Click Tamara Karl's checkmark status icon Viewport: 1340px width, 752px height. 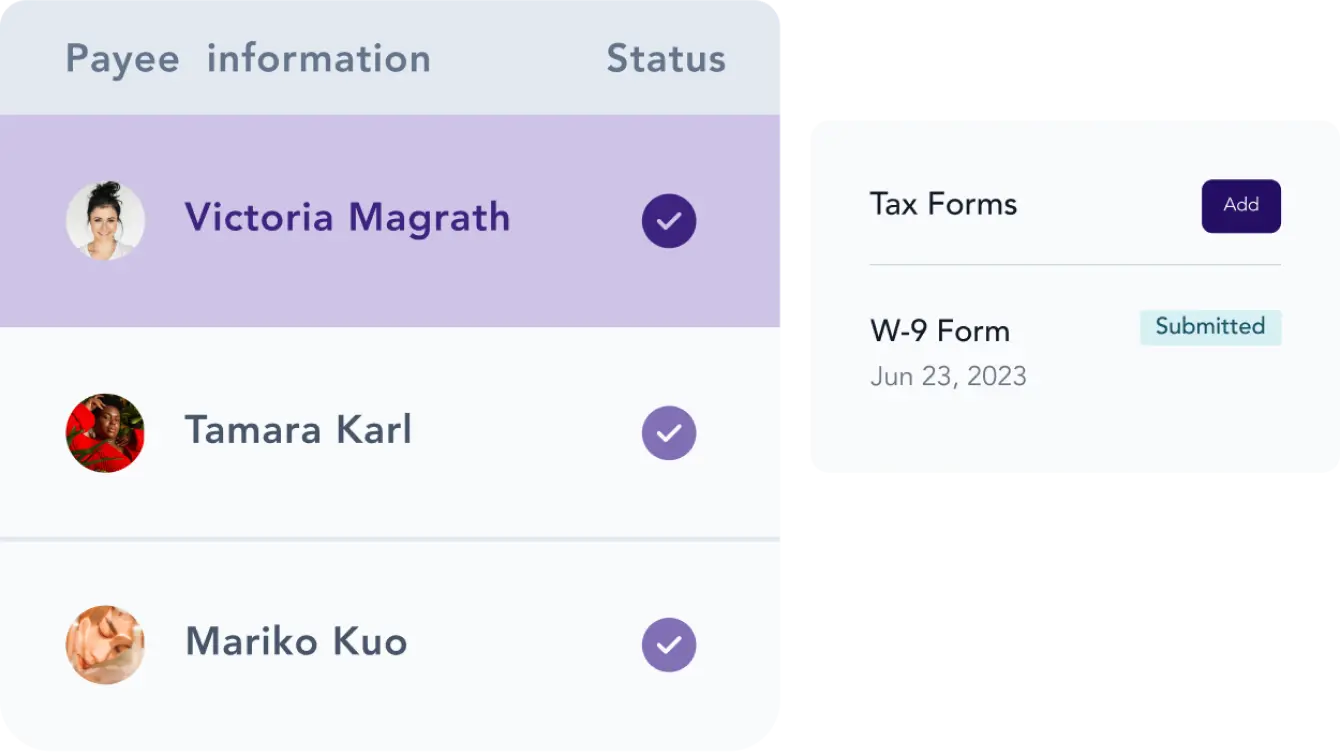tap(669, 433)
